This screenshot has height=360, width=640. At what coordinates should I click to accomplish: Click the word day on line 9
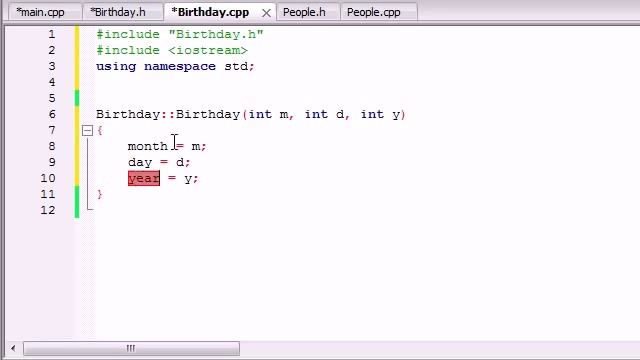click(x=140, y=162)
